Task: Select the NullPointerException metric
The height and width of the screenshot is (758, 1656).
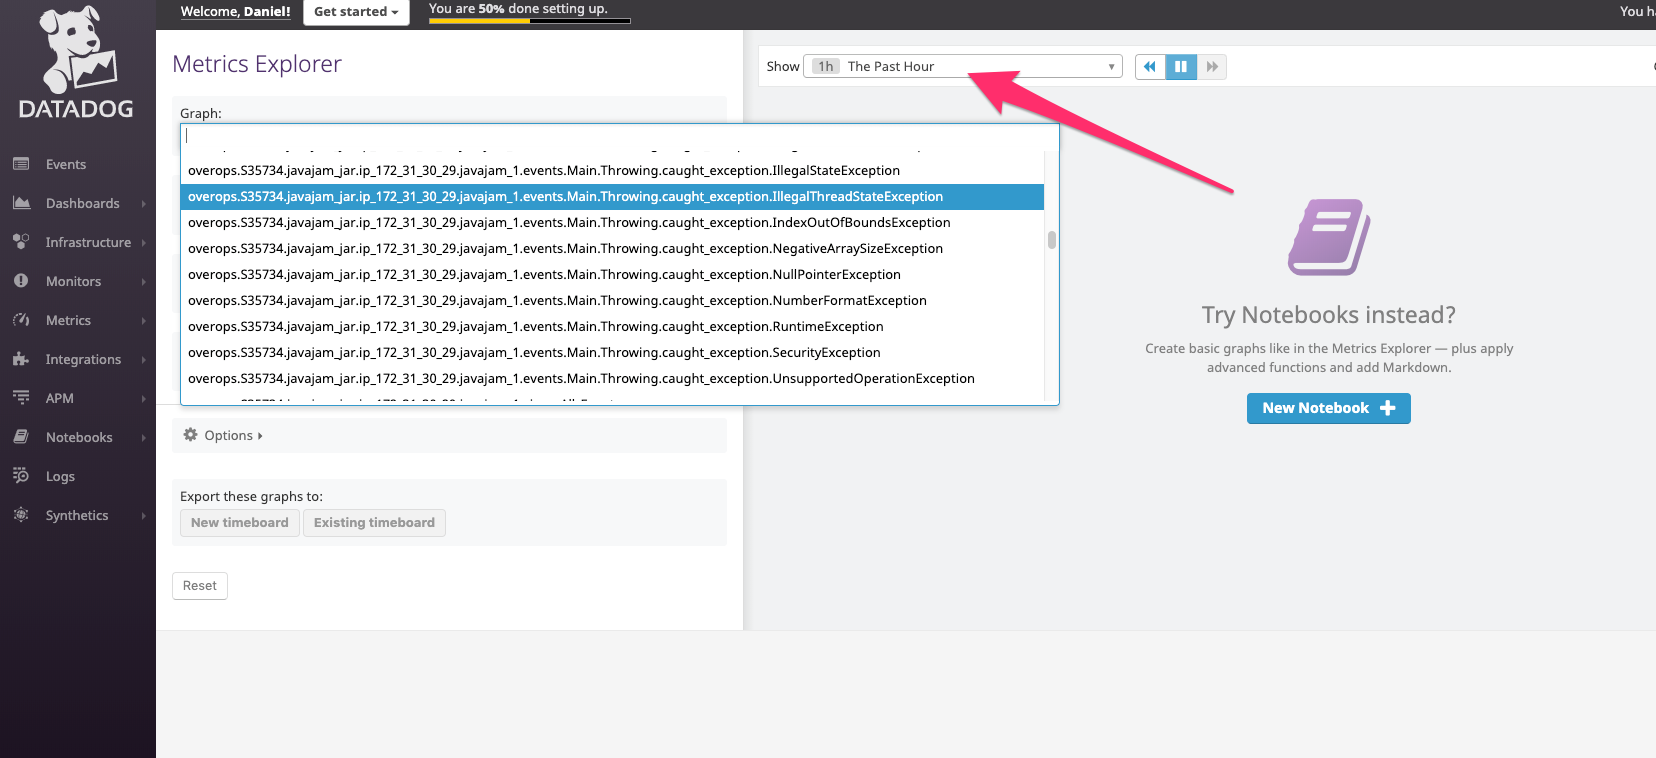Action: click(x=612, y=275)
